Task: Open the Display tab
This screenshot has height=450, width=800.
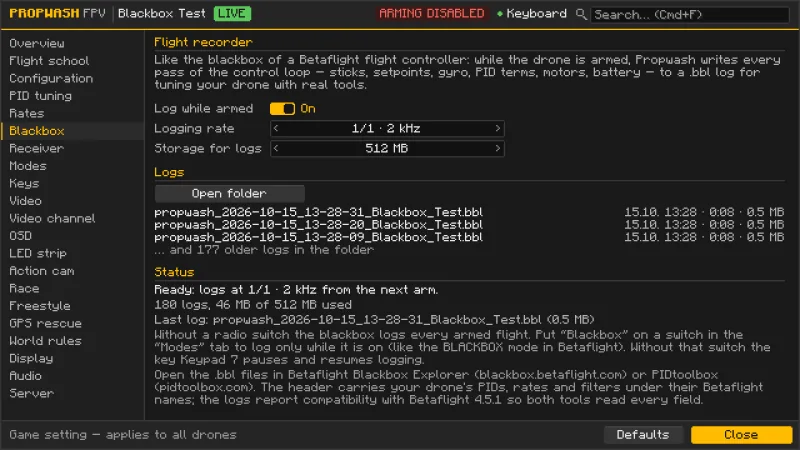Action: click(x=72, y=359)
